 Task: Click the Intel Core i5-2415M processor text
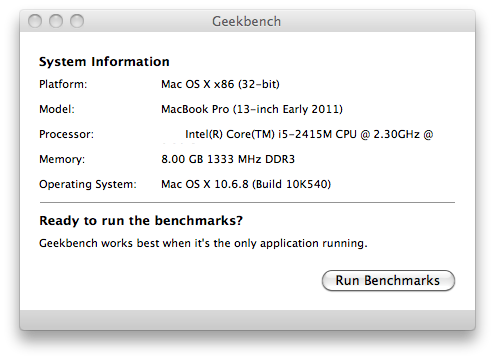click(309, 134)
